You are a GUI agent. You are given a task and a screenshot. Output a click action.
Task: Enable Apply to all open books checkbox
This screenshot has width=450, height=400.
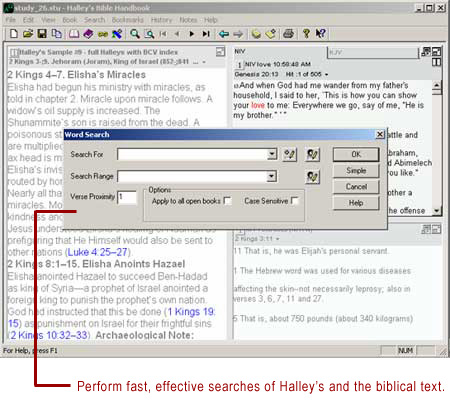coord(228,201)
